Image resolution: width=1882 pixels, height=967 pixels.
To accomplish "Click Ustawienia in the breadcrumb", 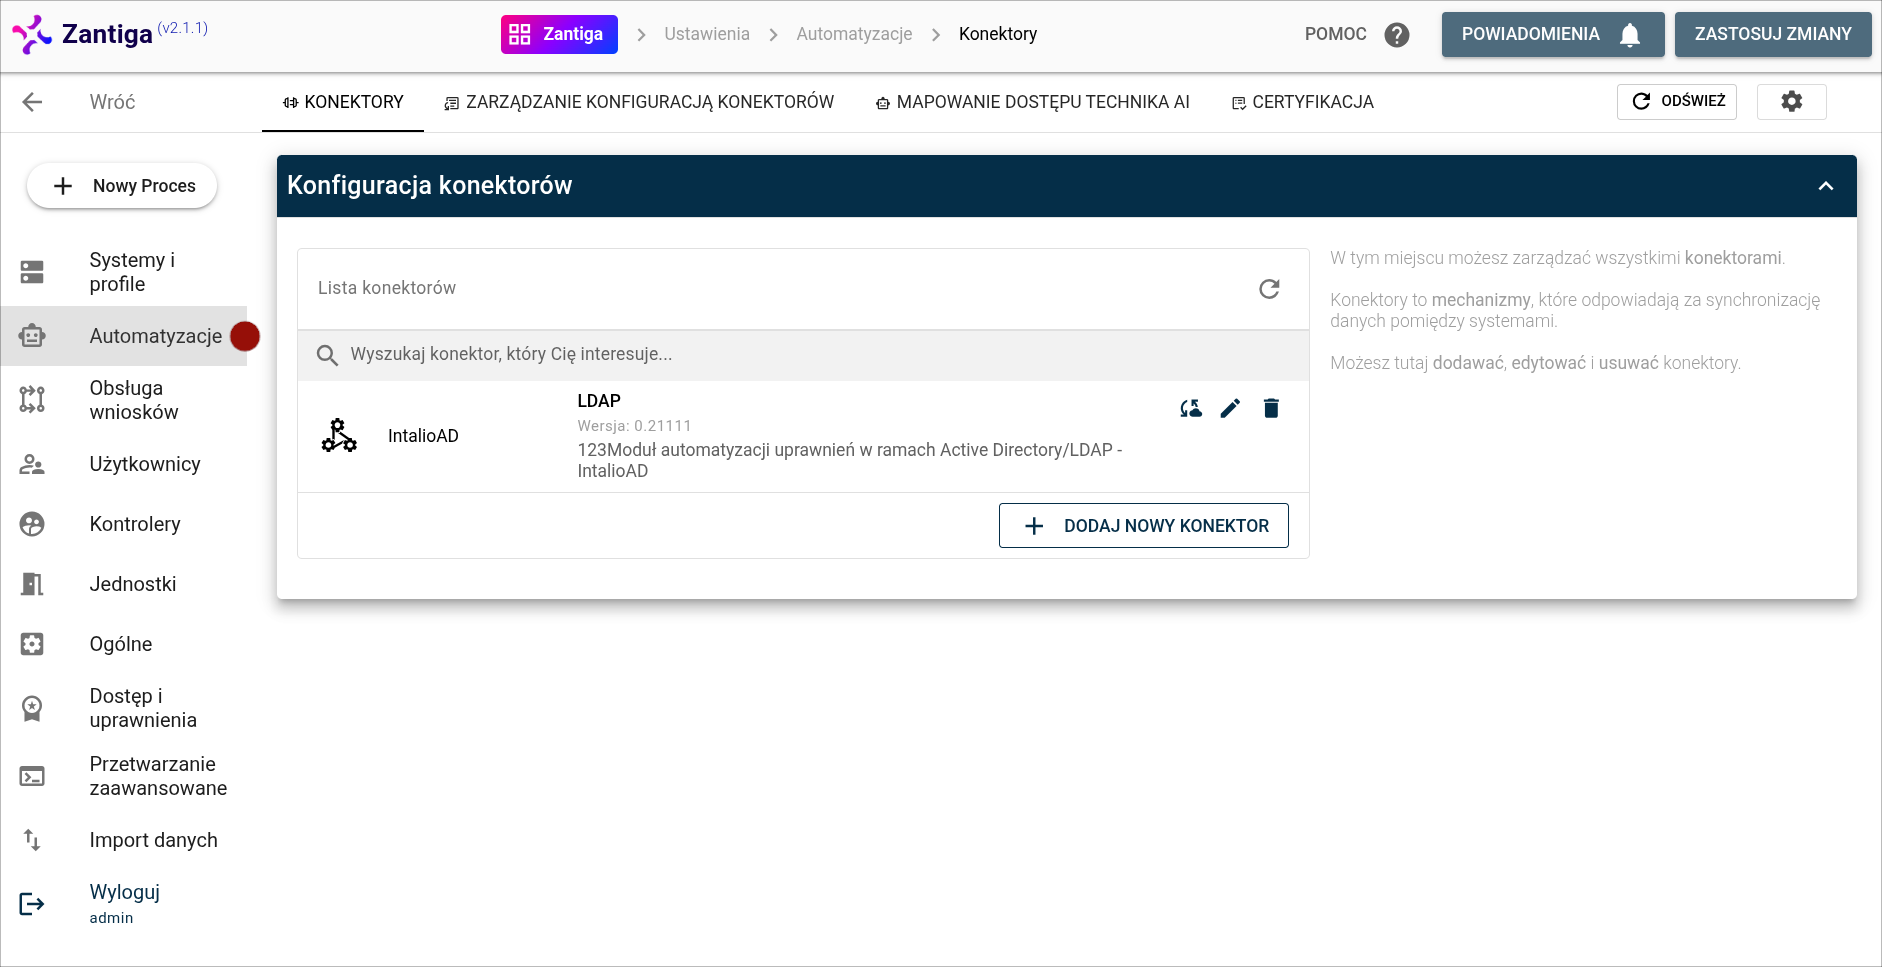I will click(706, 34).
